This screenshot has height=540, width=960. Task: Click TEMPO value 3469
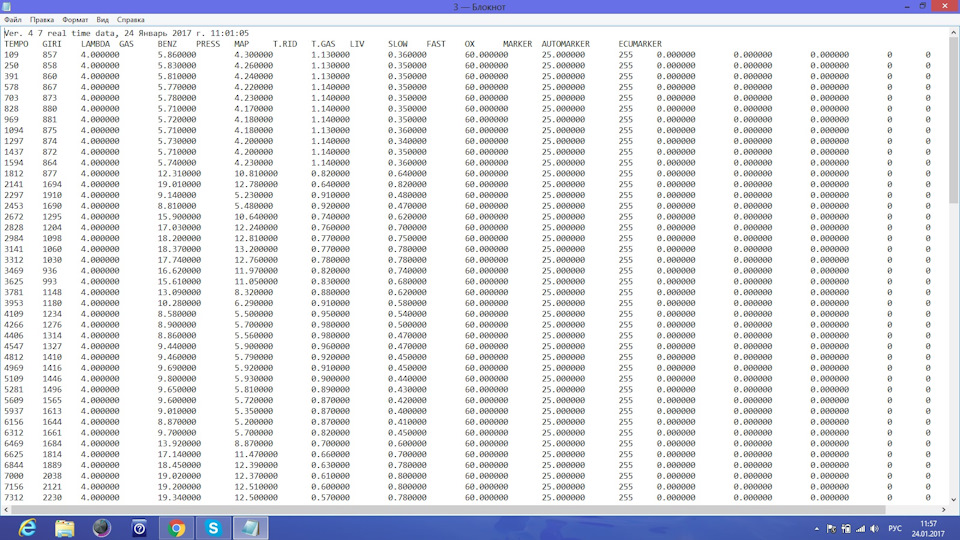click(x=13, y=271)
